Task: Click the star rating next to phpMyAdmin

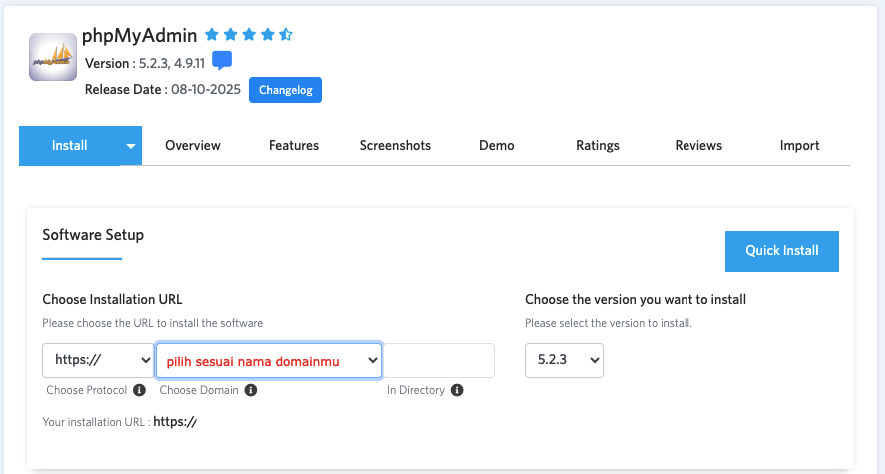Action: 248,35
